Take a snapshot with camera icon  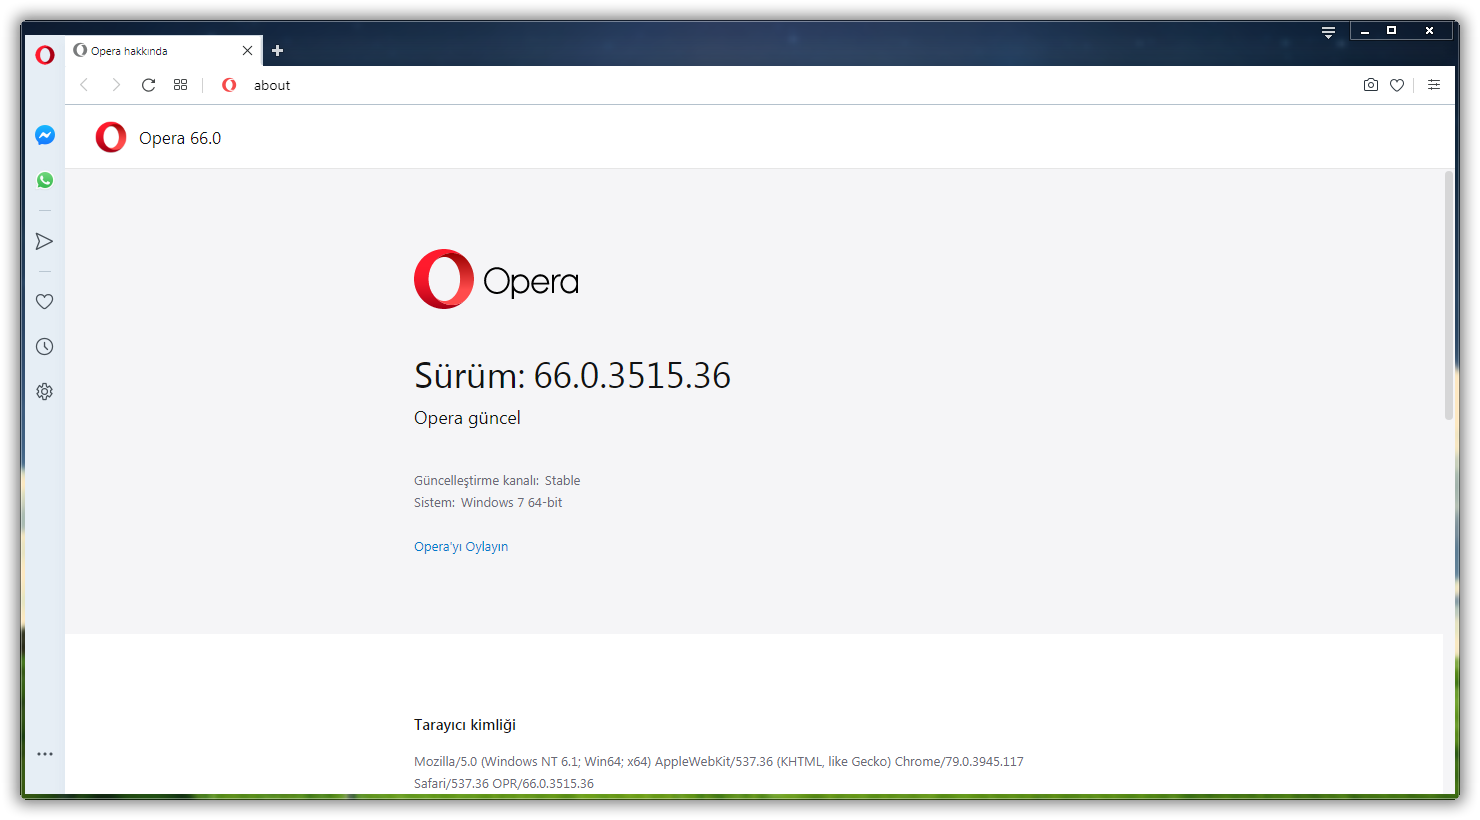[1371, 85]
